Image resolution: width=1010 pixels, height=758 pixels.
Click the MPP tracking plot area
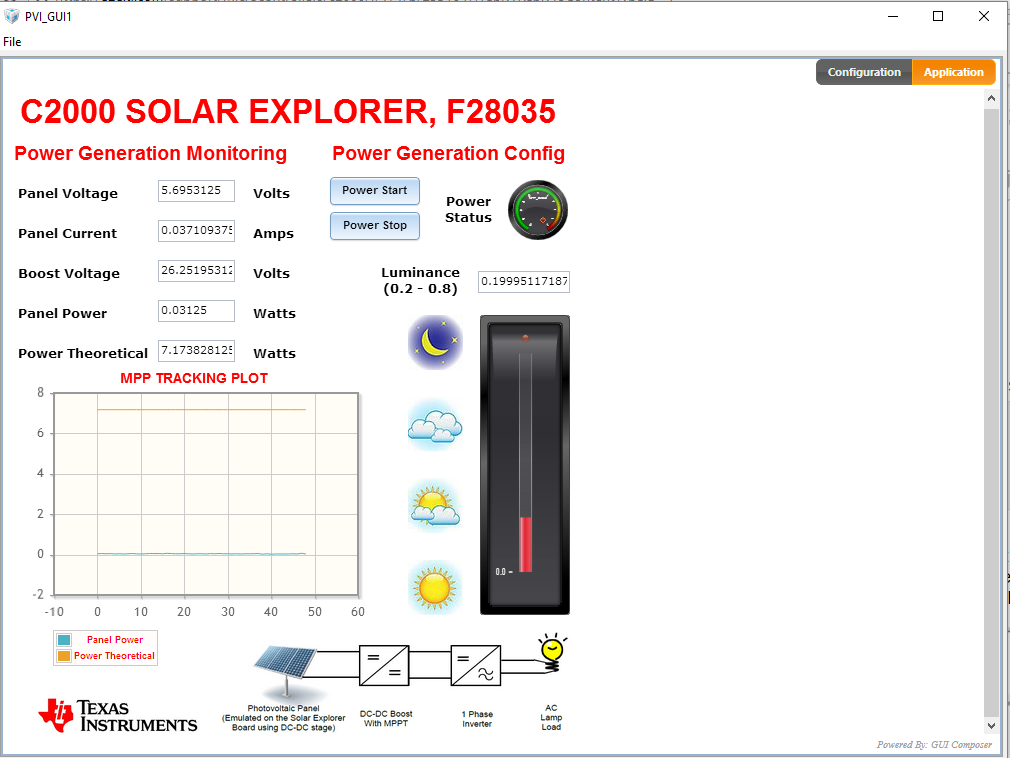(206, 493)
